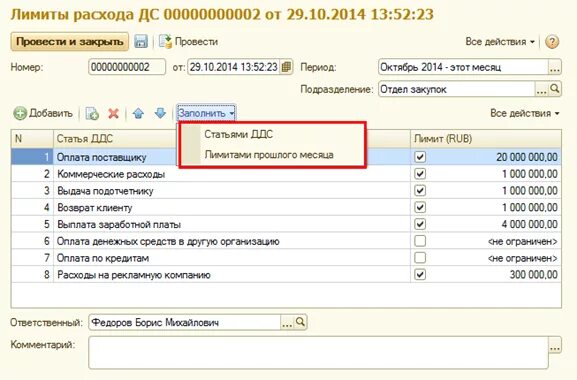Screen dimensions: 577x380
Task: Open the top Все действия dropdown
Action: (500, 42)
